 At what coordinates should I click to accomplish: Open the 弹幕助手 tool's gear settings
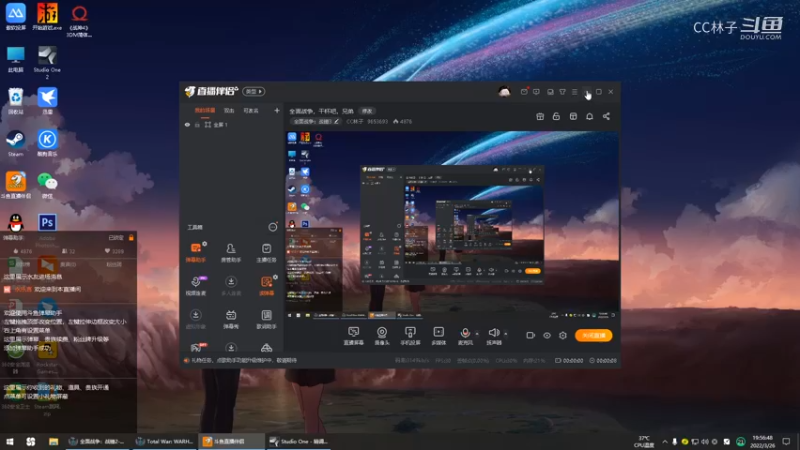tap(205, 244)
